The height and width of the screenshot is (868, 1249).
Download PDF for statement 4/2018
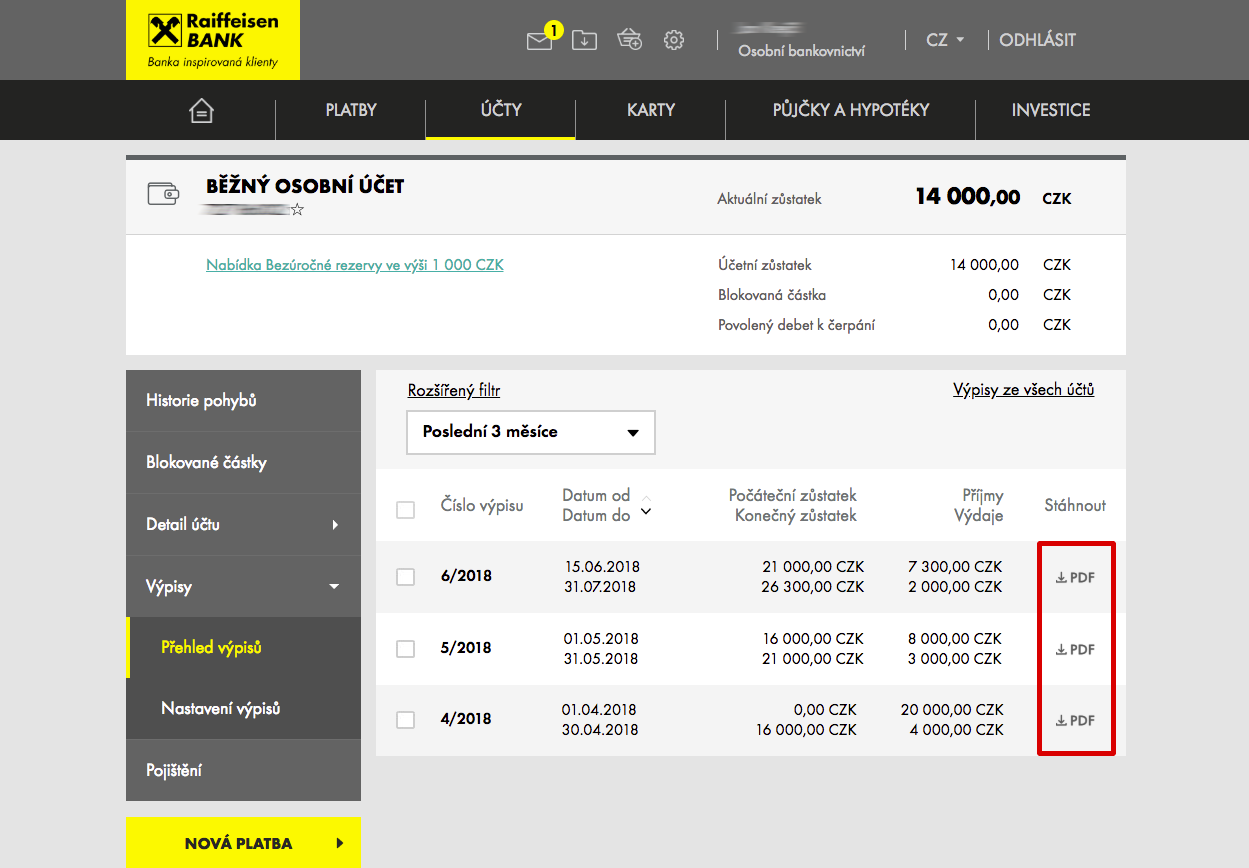pyautogui.click(x=1075, y=720)
